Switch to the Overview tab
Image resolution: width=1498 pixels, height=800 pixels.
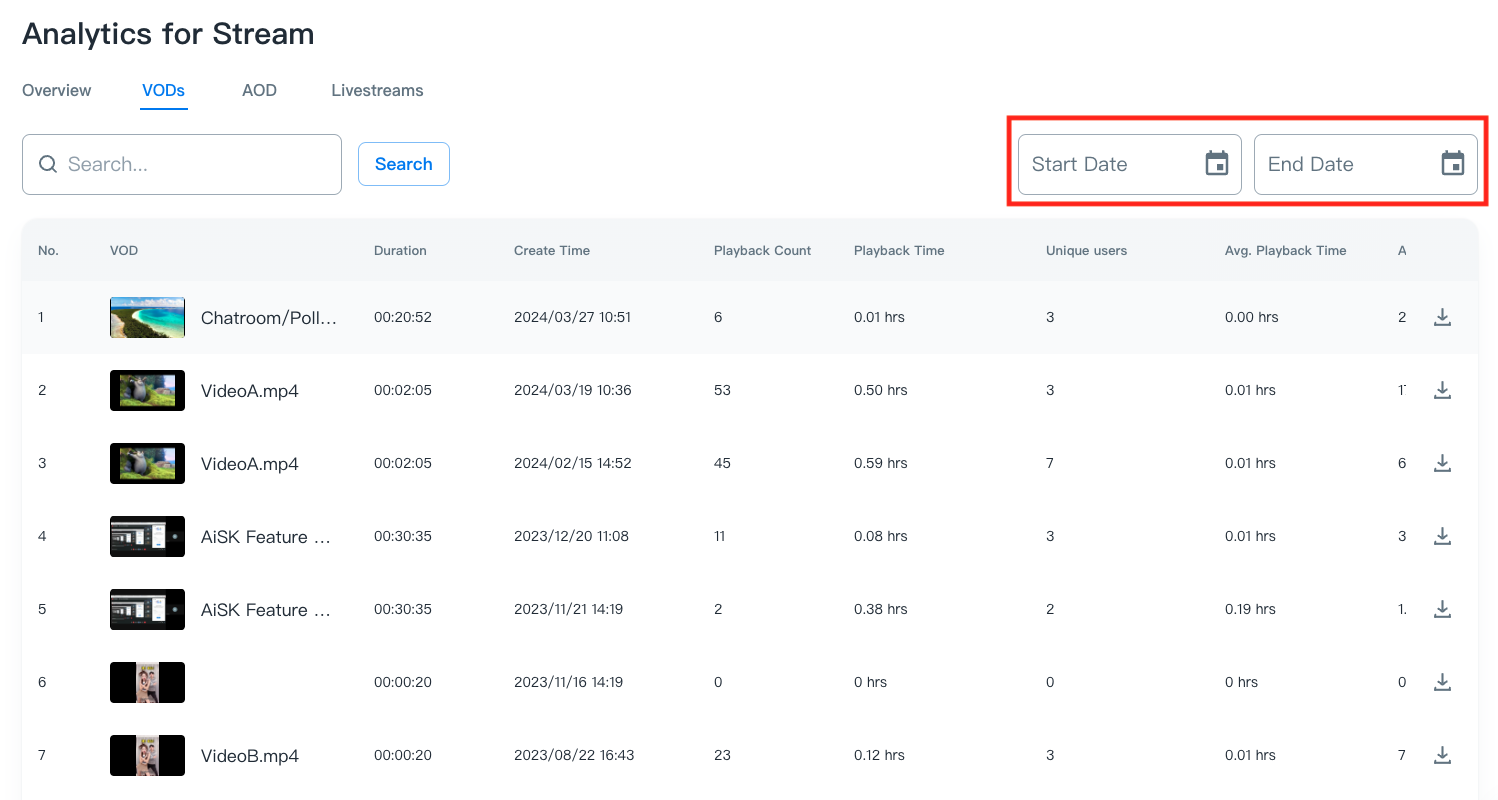pos(57,90)
